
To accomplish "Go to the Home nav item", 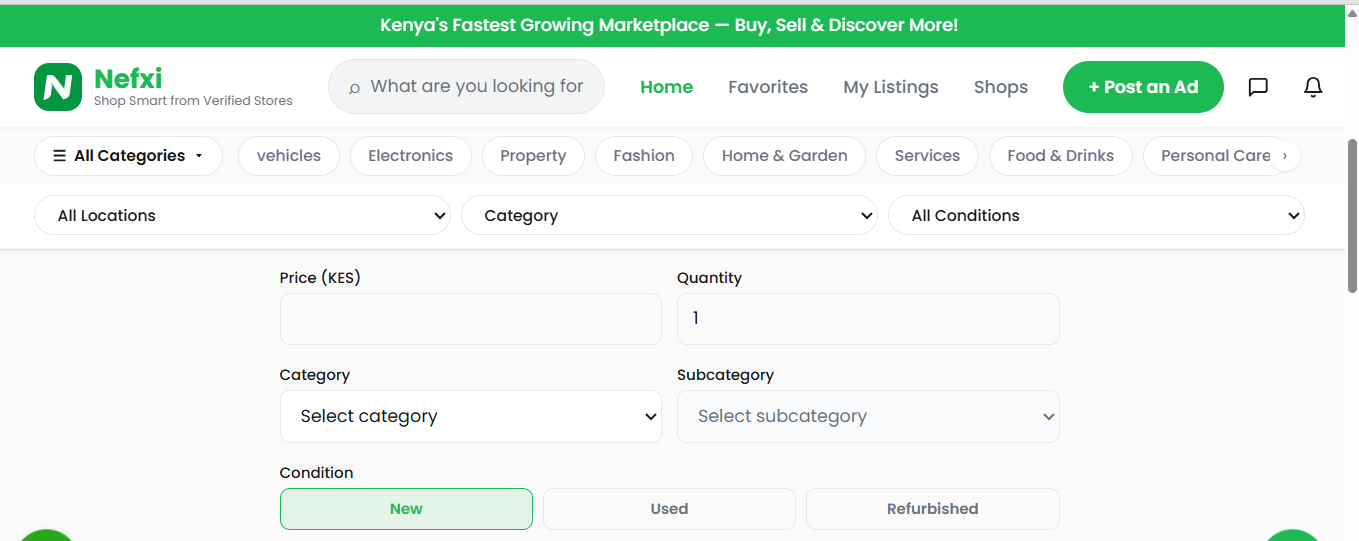I will 666,87.
